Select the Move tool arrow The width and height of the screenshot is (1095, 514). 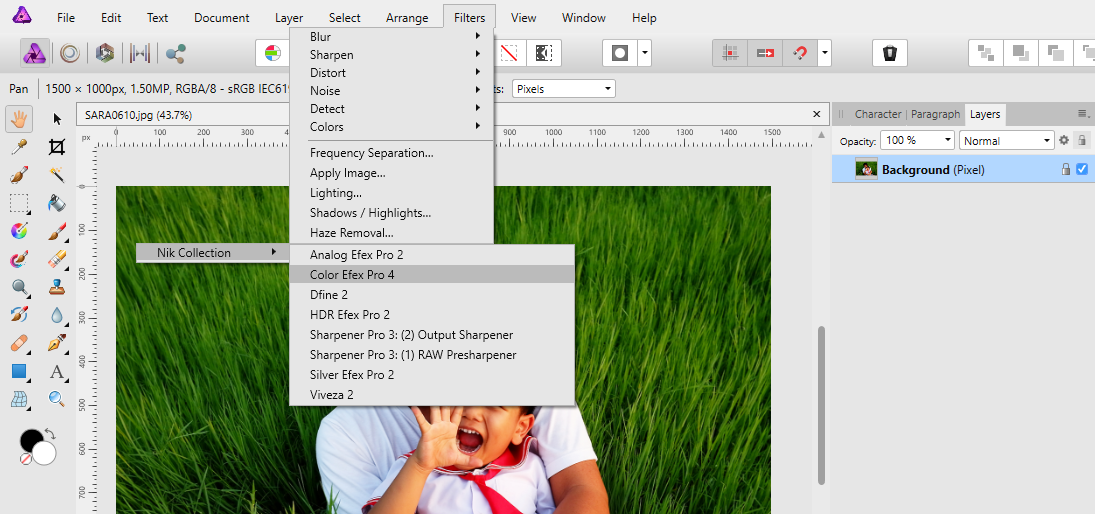point(57,119)
